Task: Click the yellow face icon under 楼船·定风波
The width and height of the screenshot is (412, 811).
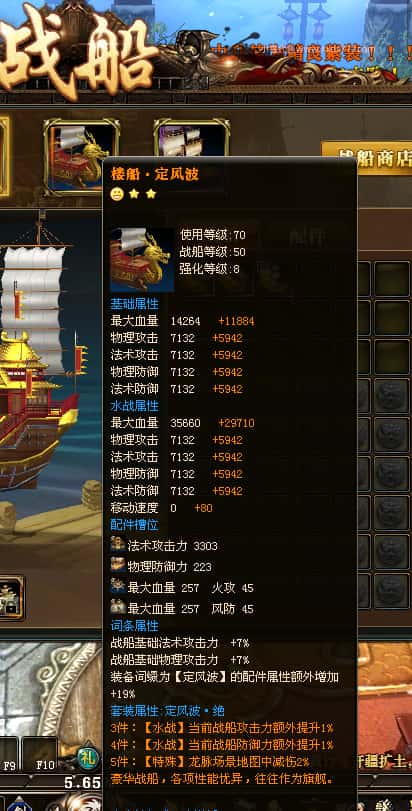Action: point(117,194)
